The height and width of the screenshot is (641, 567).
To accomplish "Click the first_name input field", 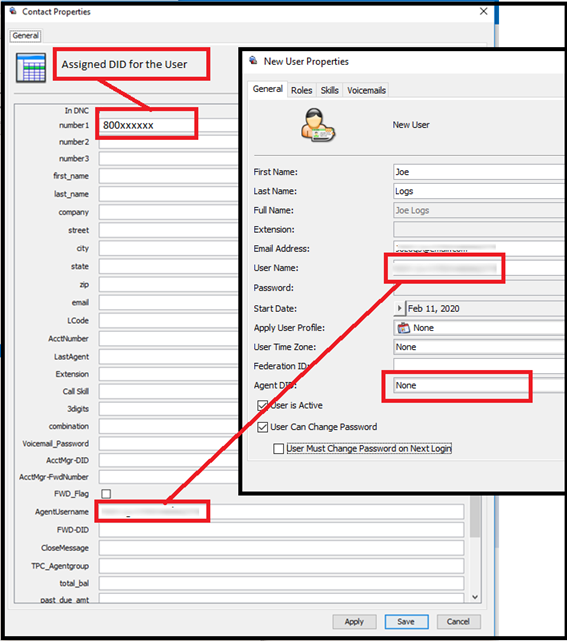I will (x=168, y=176).
